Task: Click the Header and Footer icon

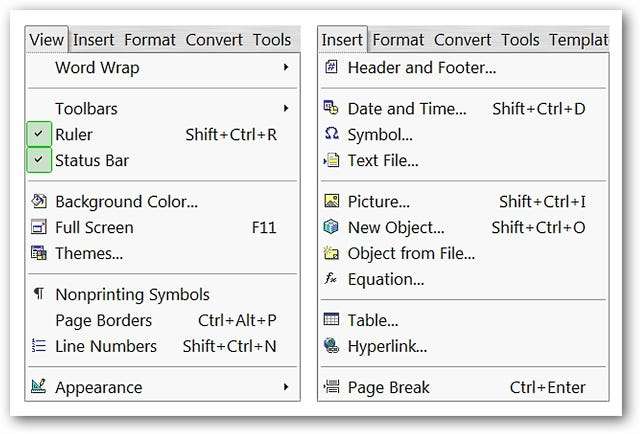Action: coord(332,67)
